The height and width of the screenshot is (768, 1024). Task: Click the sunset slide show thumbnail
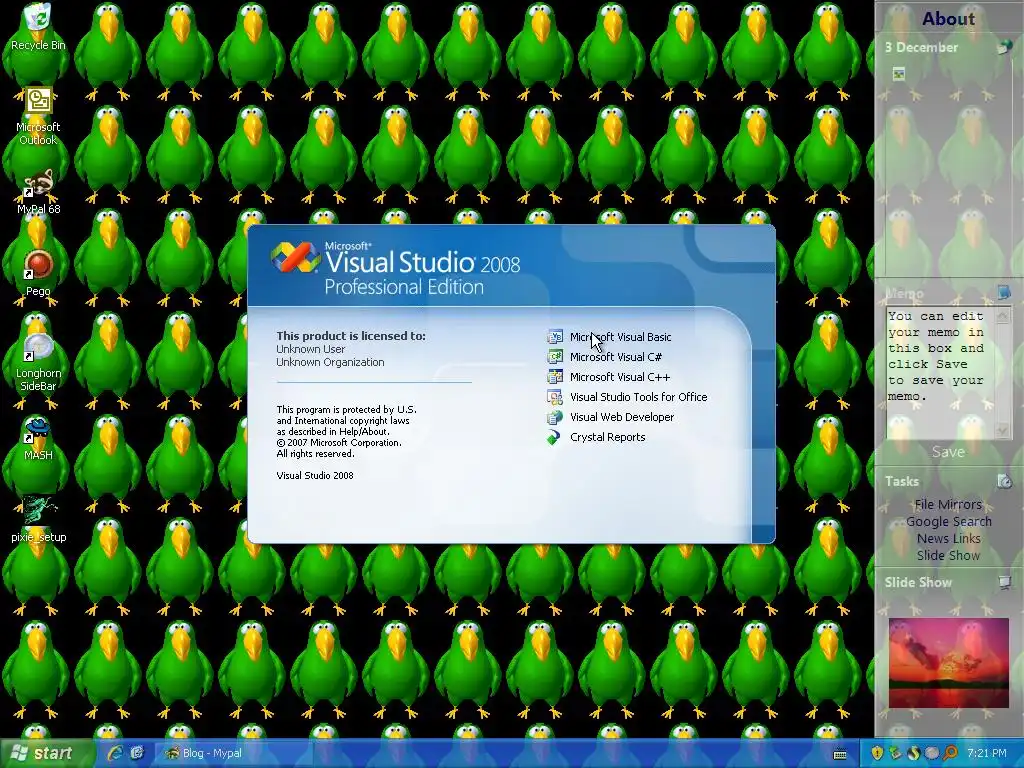pos(948,663)
